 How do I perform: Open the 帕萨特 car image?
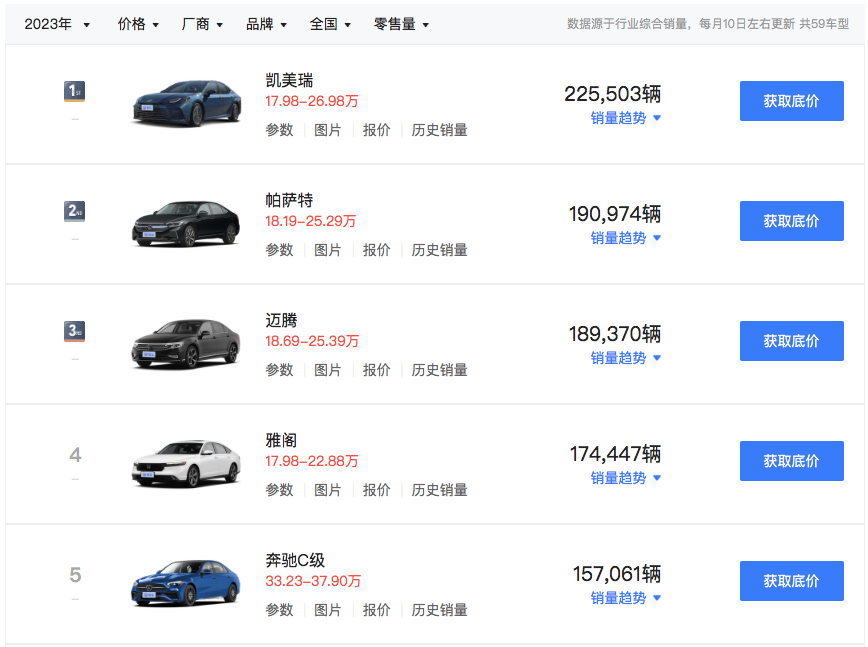point(186,223)
